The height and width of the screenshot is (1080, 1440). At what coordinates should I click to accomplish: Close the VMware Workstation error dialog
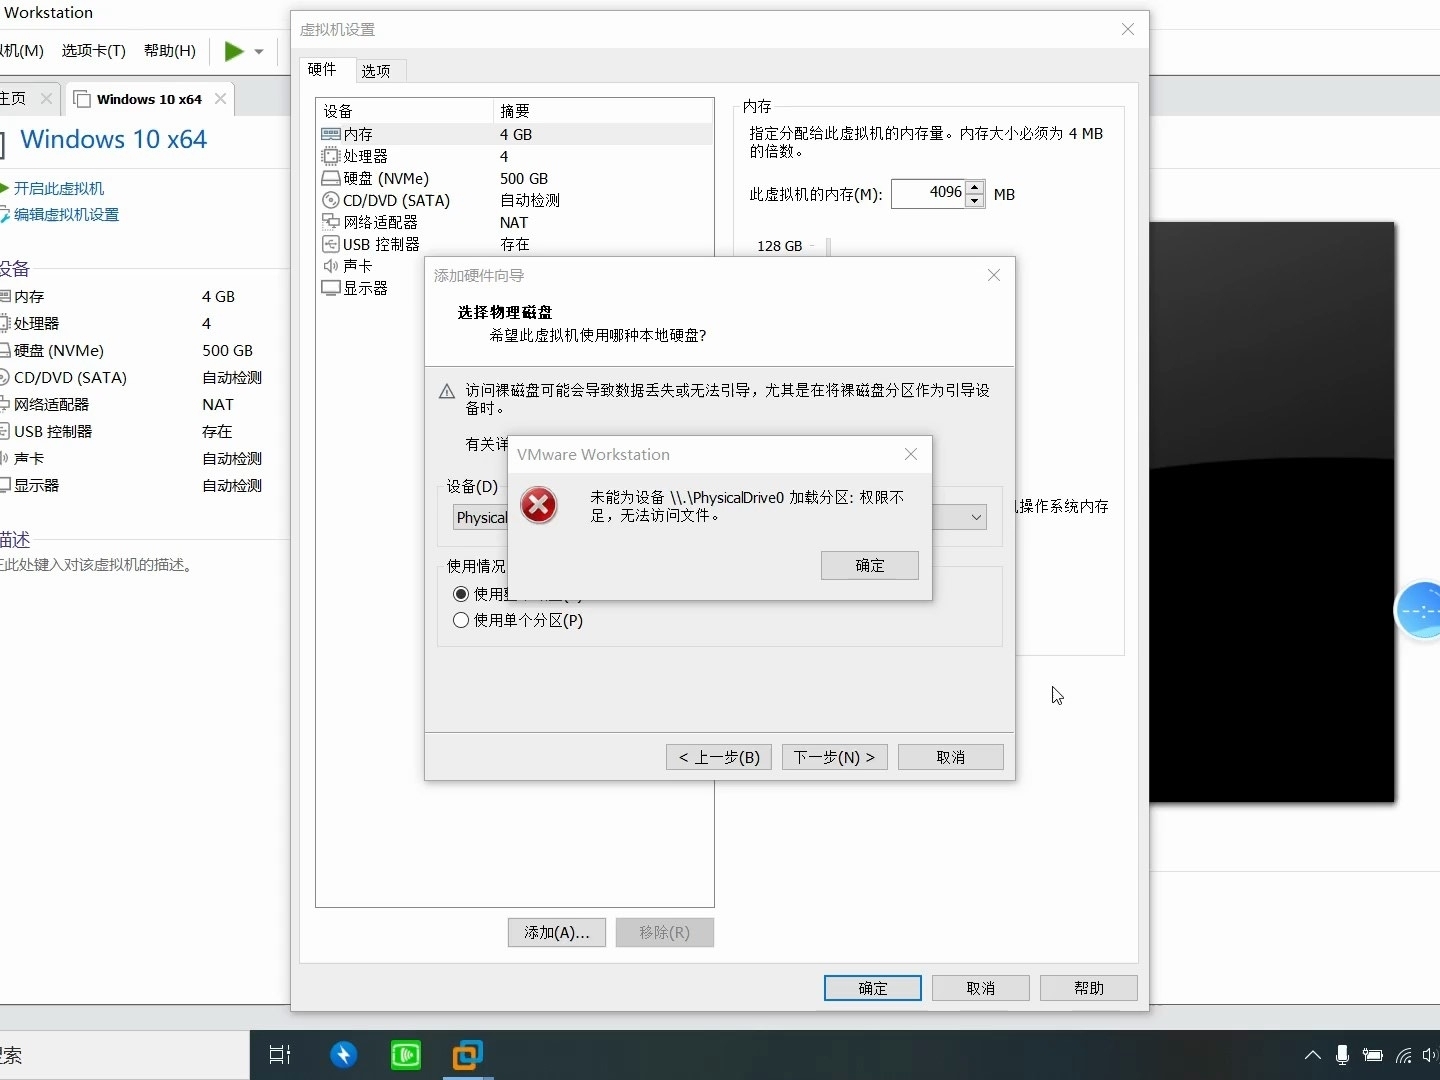pos(910,454)
